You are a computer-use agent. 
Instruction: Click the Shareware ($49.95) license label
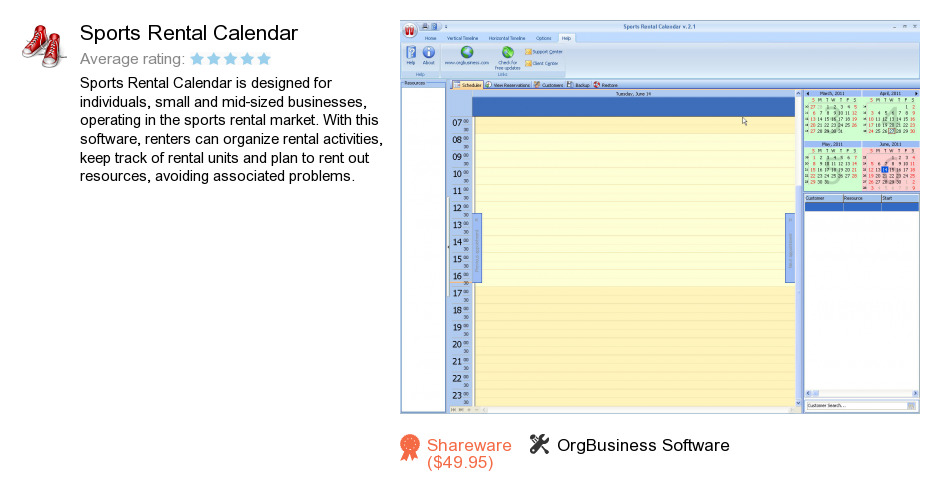(x=469, y=454)
